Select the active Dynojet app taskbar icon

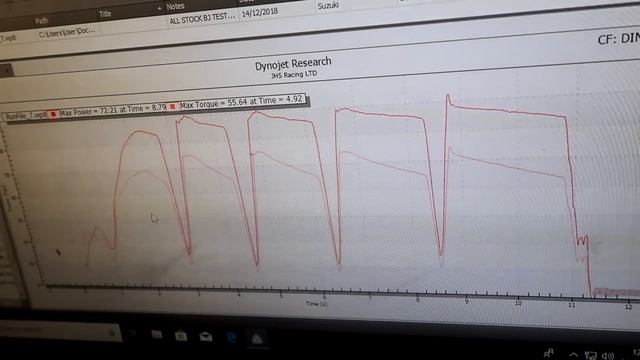tap(257, 338)
